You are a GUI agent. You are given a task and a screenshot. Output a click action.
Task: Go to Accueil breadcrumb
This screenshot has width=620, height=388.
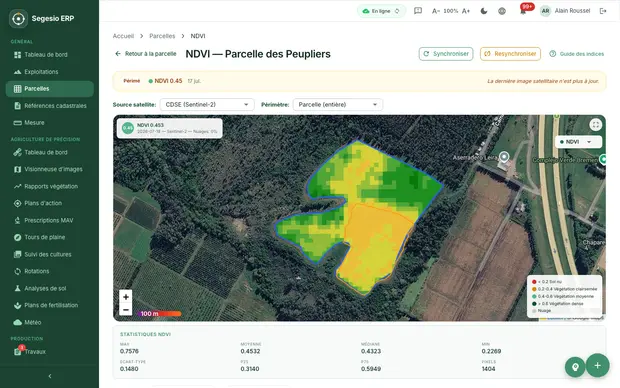[123, 36]
